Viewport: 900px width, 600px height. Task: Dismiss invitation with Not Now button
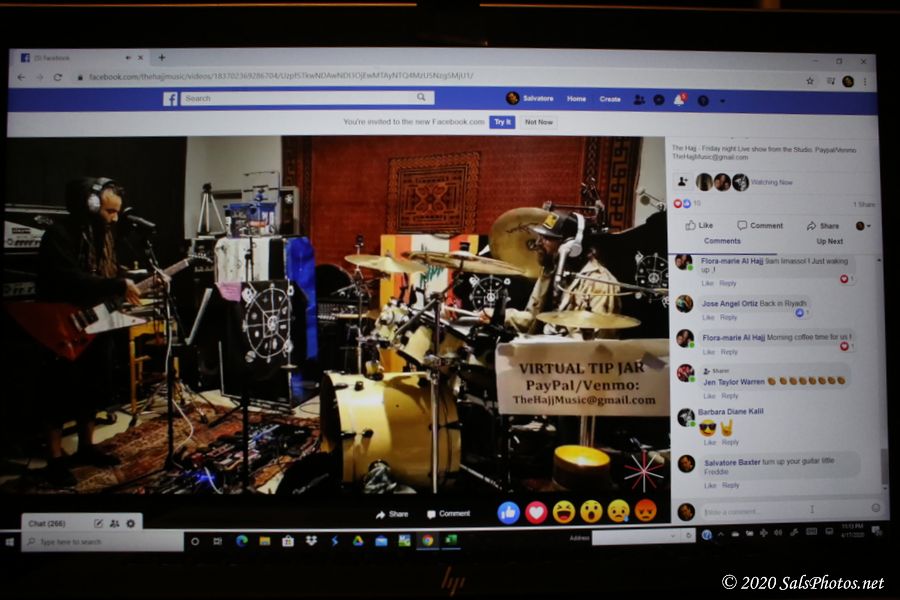coord(538,122)
